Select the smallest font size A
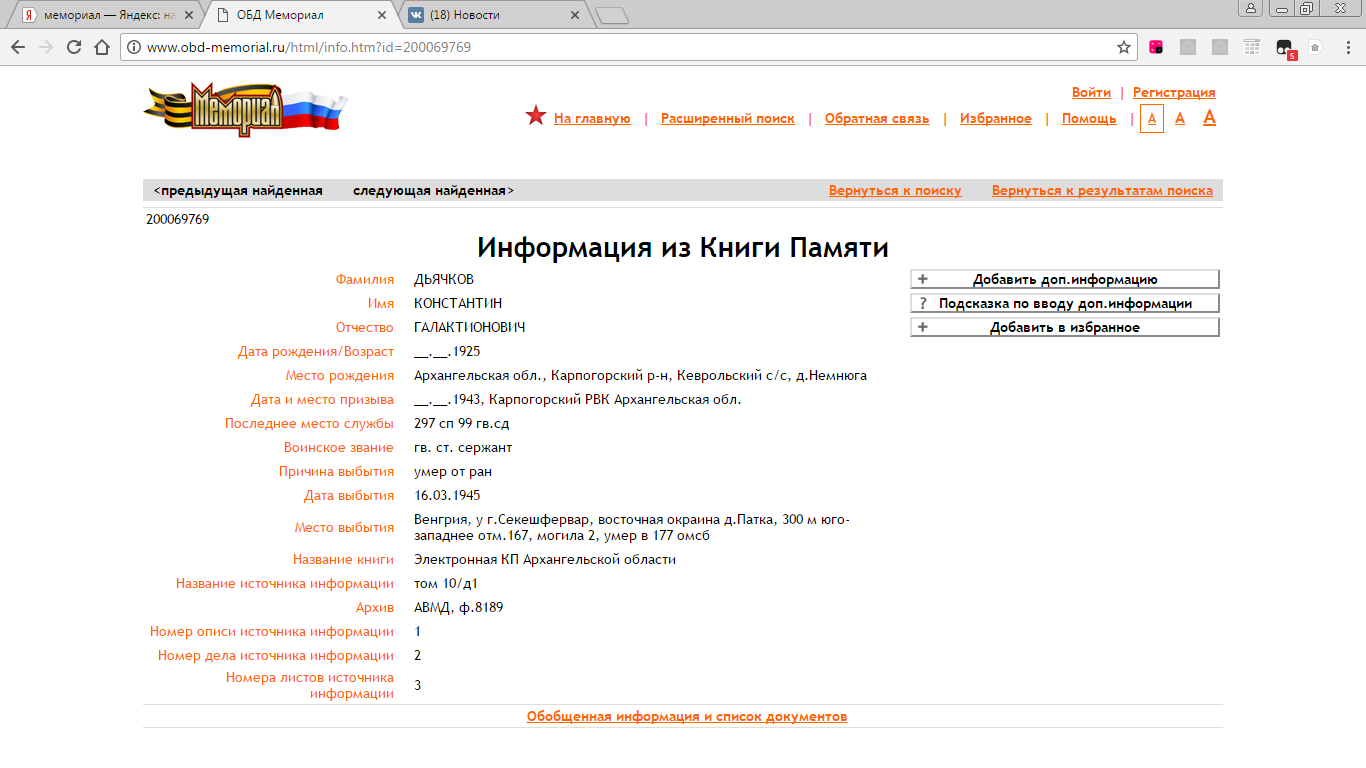The image size is (1366, 768). (x=1152, y=118)
